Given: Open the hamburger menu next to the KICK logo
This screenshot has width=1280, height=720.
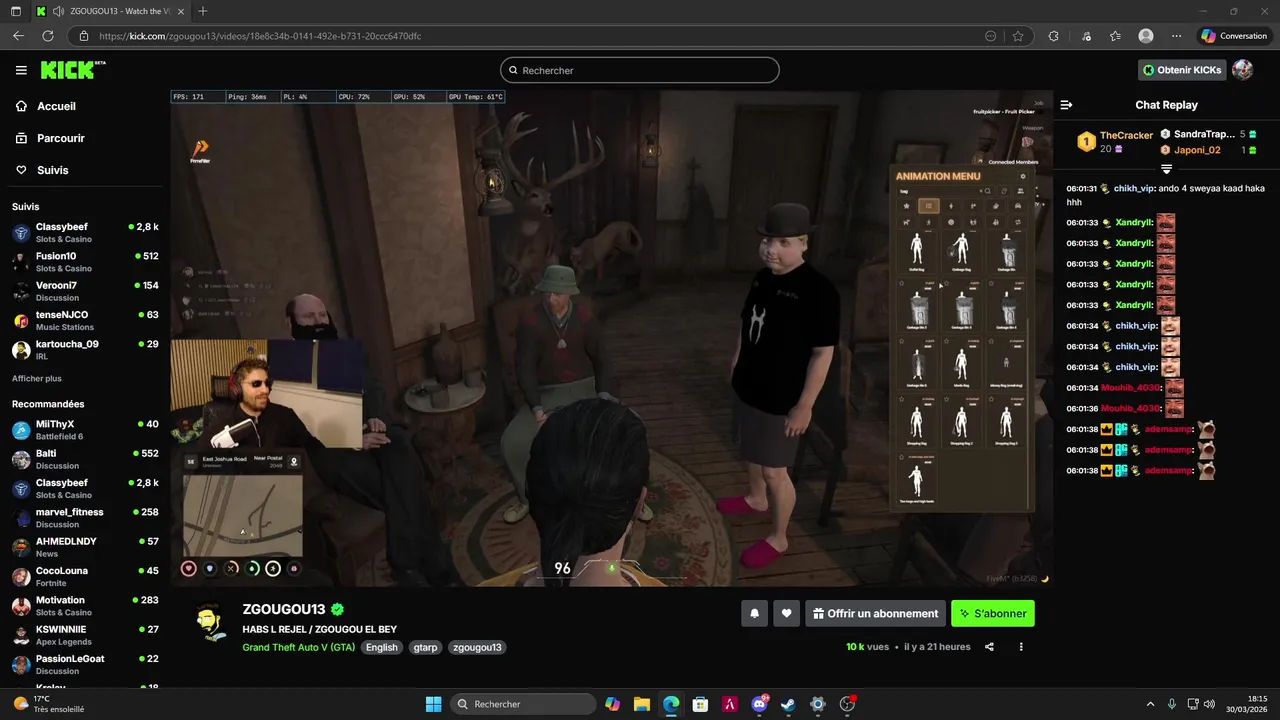Looking at the screenshot, I should pos(21,70).
